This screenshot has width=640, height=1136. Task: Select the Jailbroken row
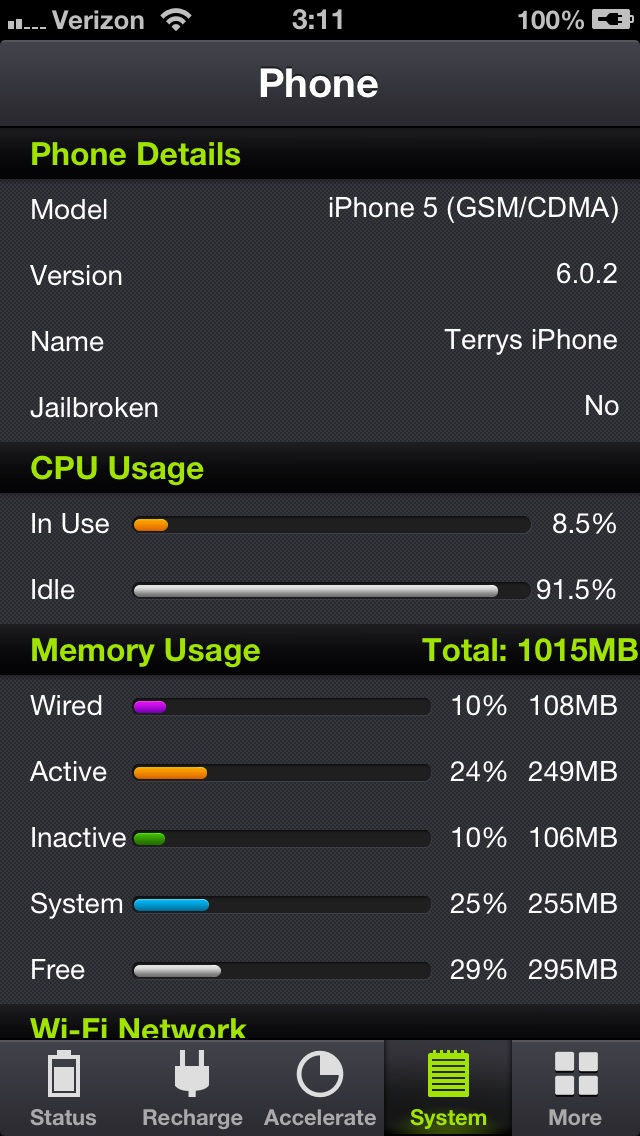click(320, 407)
